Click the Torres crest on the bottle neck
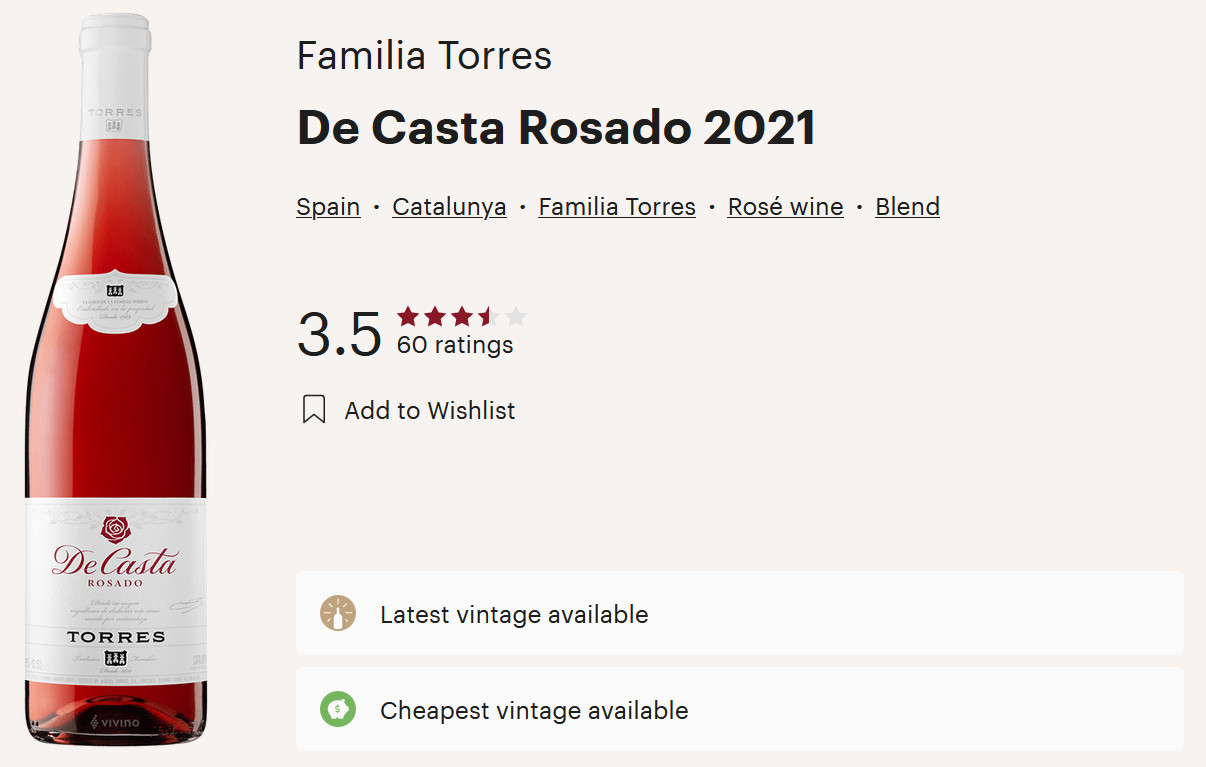Screen dimensions: 1206x767 [x=114, y=126]
